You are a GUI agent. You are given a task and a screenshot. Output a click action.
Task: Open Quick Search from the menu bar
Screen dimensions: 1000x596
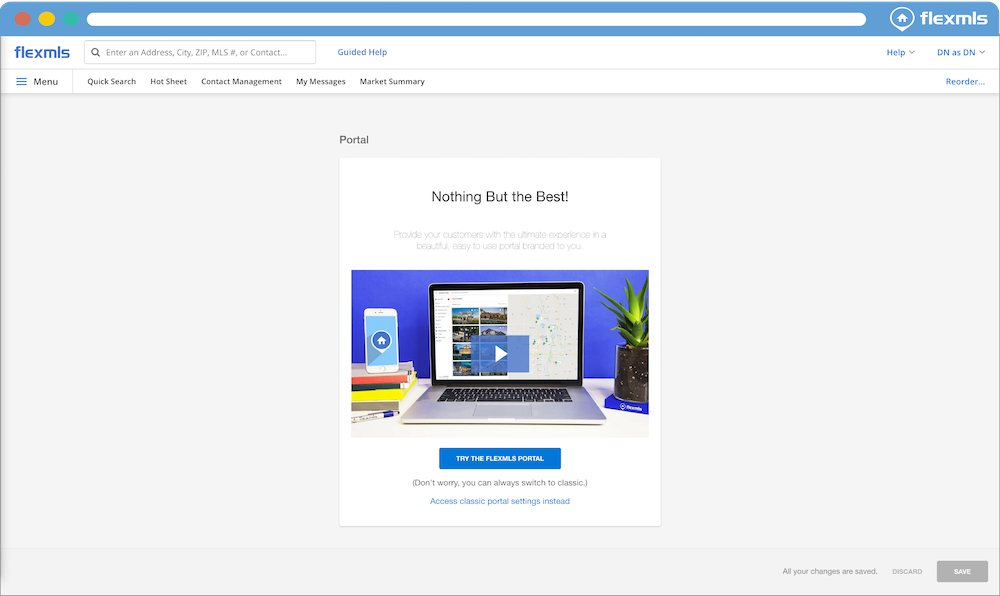(111, 82)
